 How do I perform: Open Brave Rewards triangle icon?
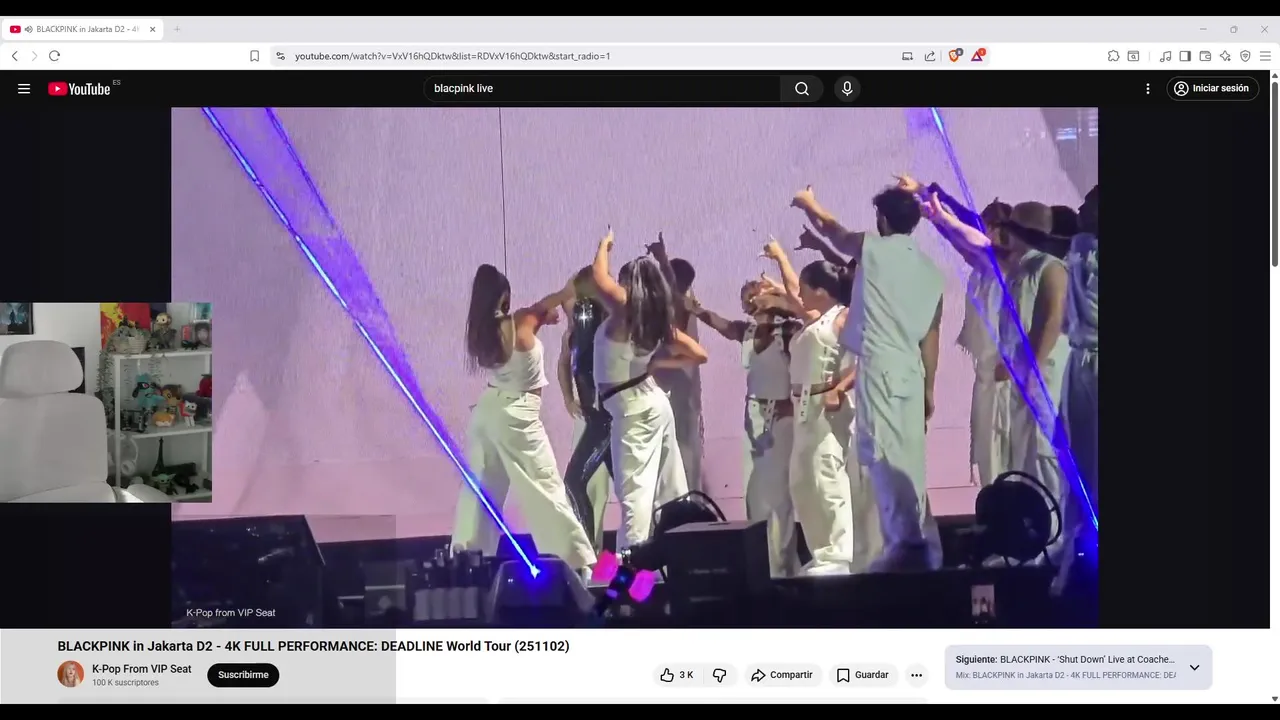[977, 56]
